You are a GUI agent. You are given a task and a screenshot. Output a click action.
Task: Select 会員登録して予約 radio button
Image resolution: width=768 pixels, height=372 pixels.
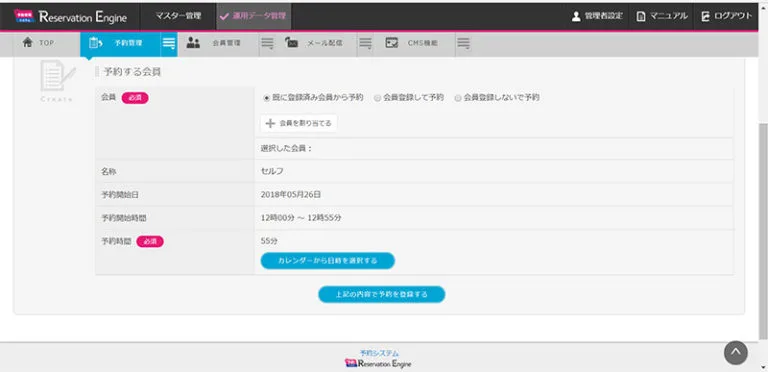click(378, 98)
